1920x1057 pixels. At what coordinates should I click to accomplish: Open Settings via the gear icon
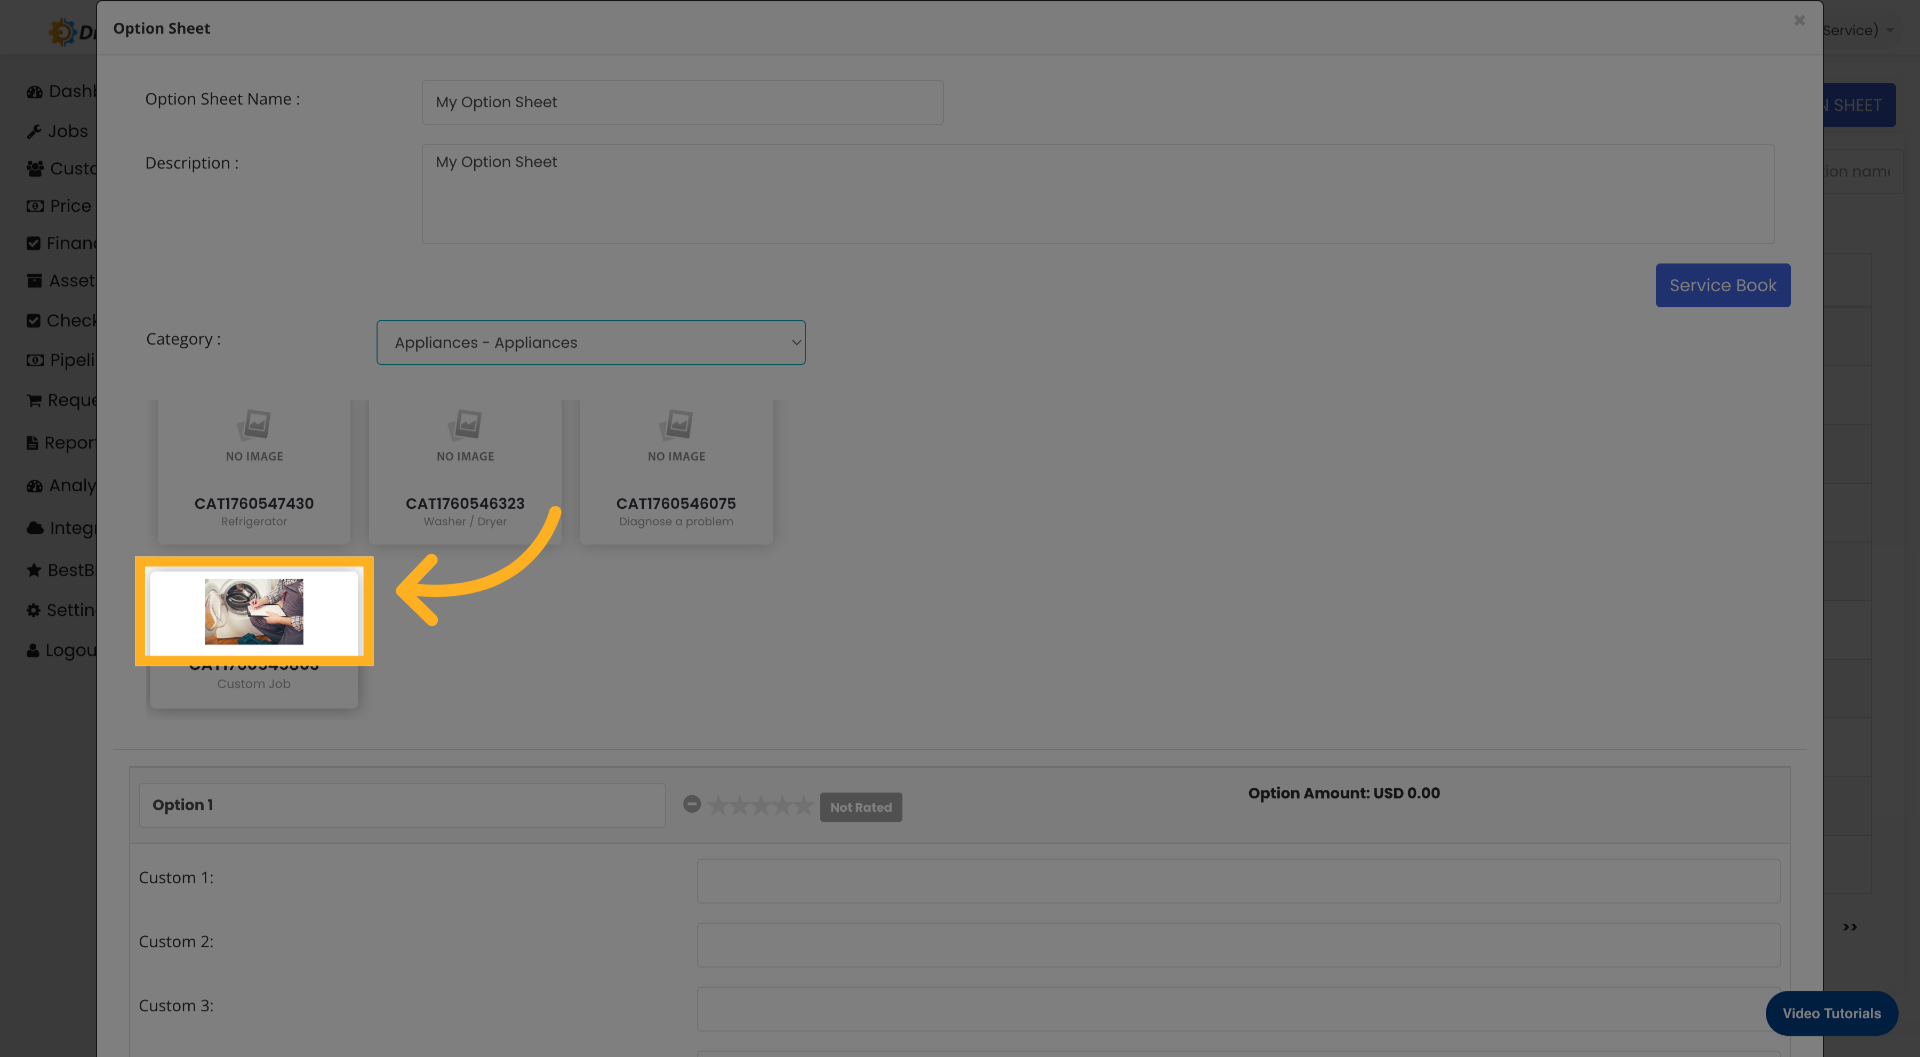click(34, 609)
